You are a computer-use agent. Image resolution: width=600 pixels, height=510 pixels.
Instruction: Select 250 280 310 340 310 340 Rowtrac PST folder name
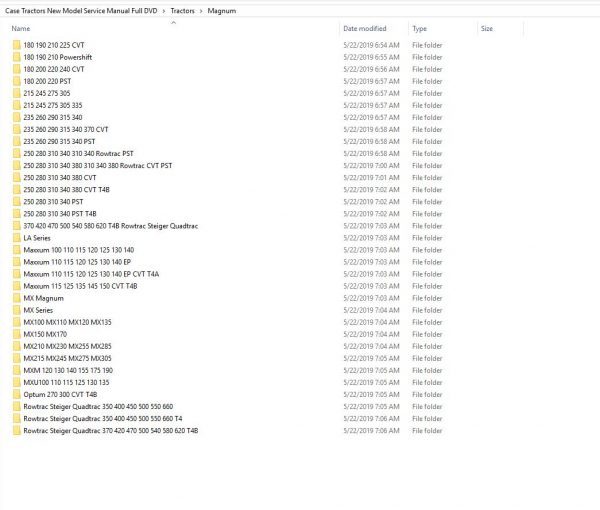point(78,153)
